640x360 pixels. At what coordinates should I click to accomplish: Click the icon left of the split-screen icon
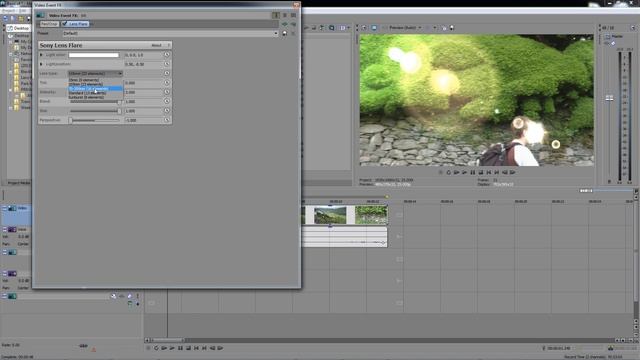(x=364, y=28)
